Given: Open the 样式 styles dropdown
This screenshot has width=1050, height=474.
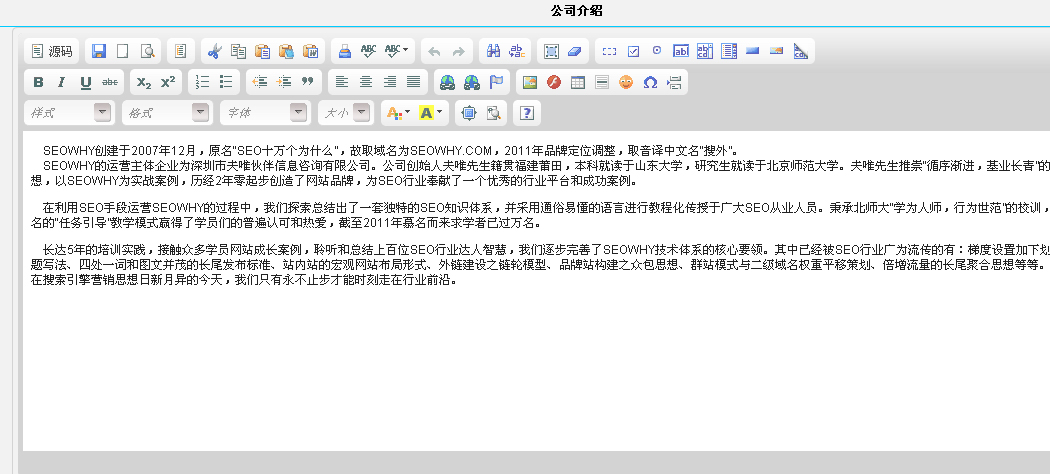Looking at the screenshot, I should 68,112.
